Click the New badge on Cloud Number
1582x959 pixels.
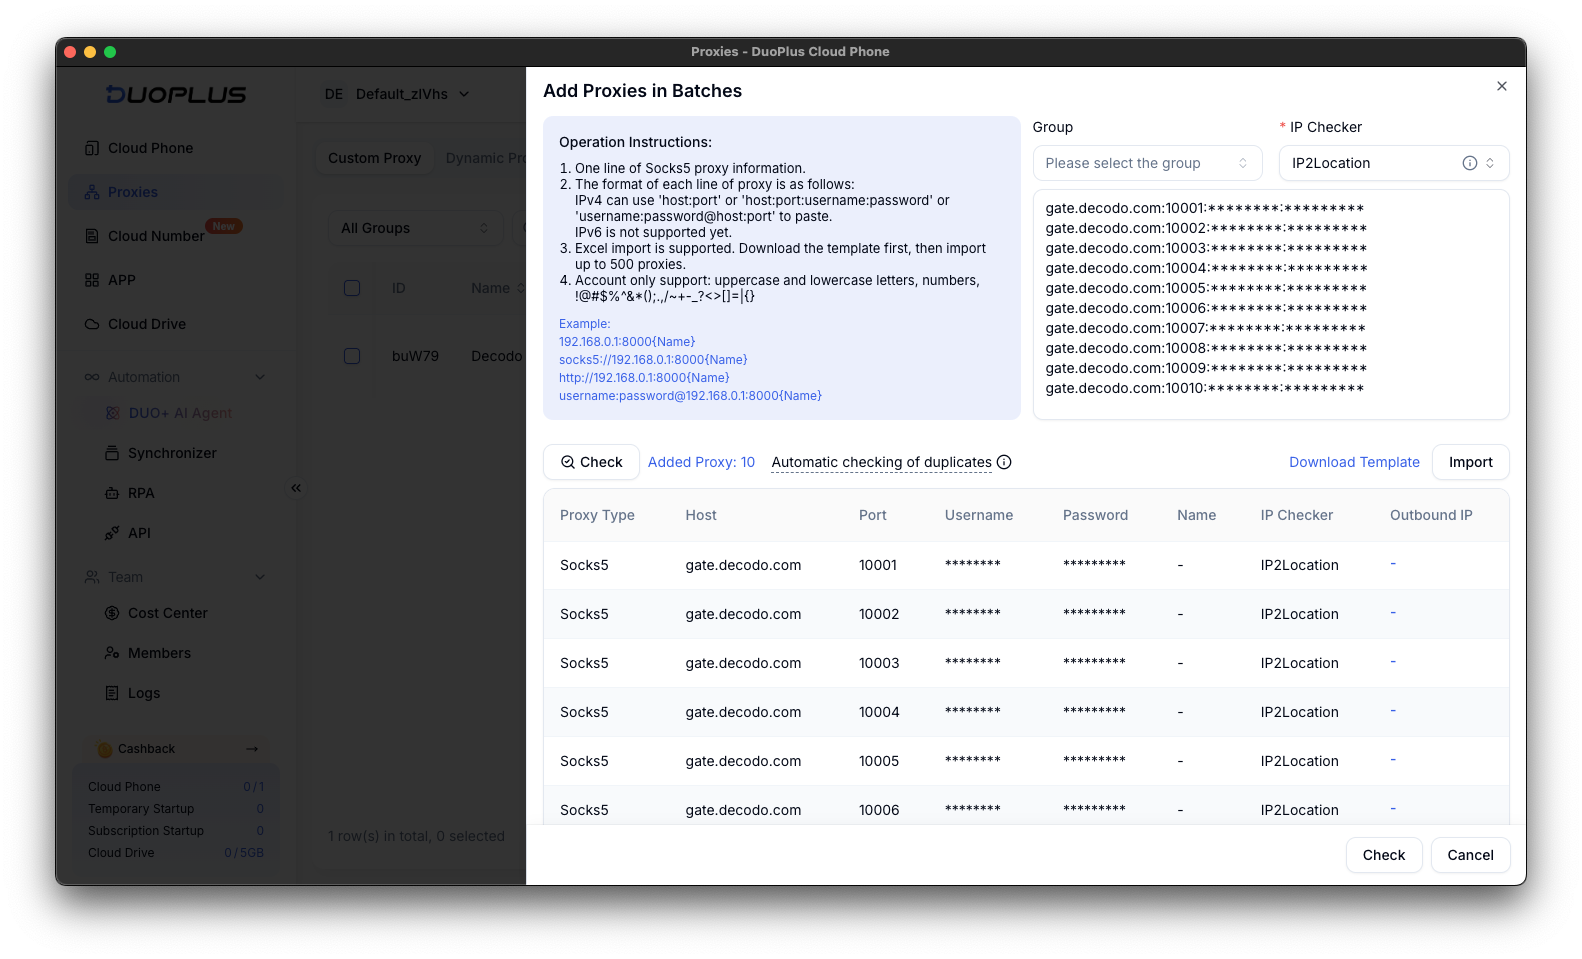coord(224,226)
